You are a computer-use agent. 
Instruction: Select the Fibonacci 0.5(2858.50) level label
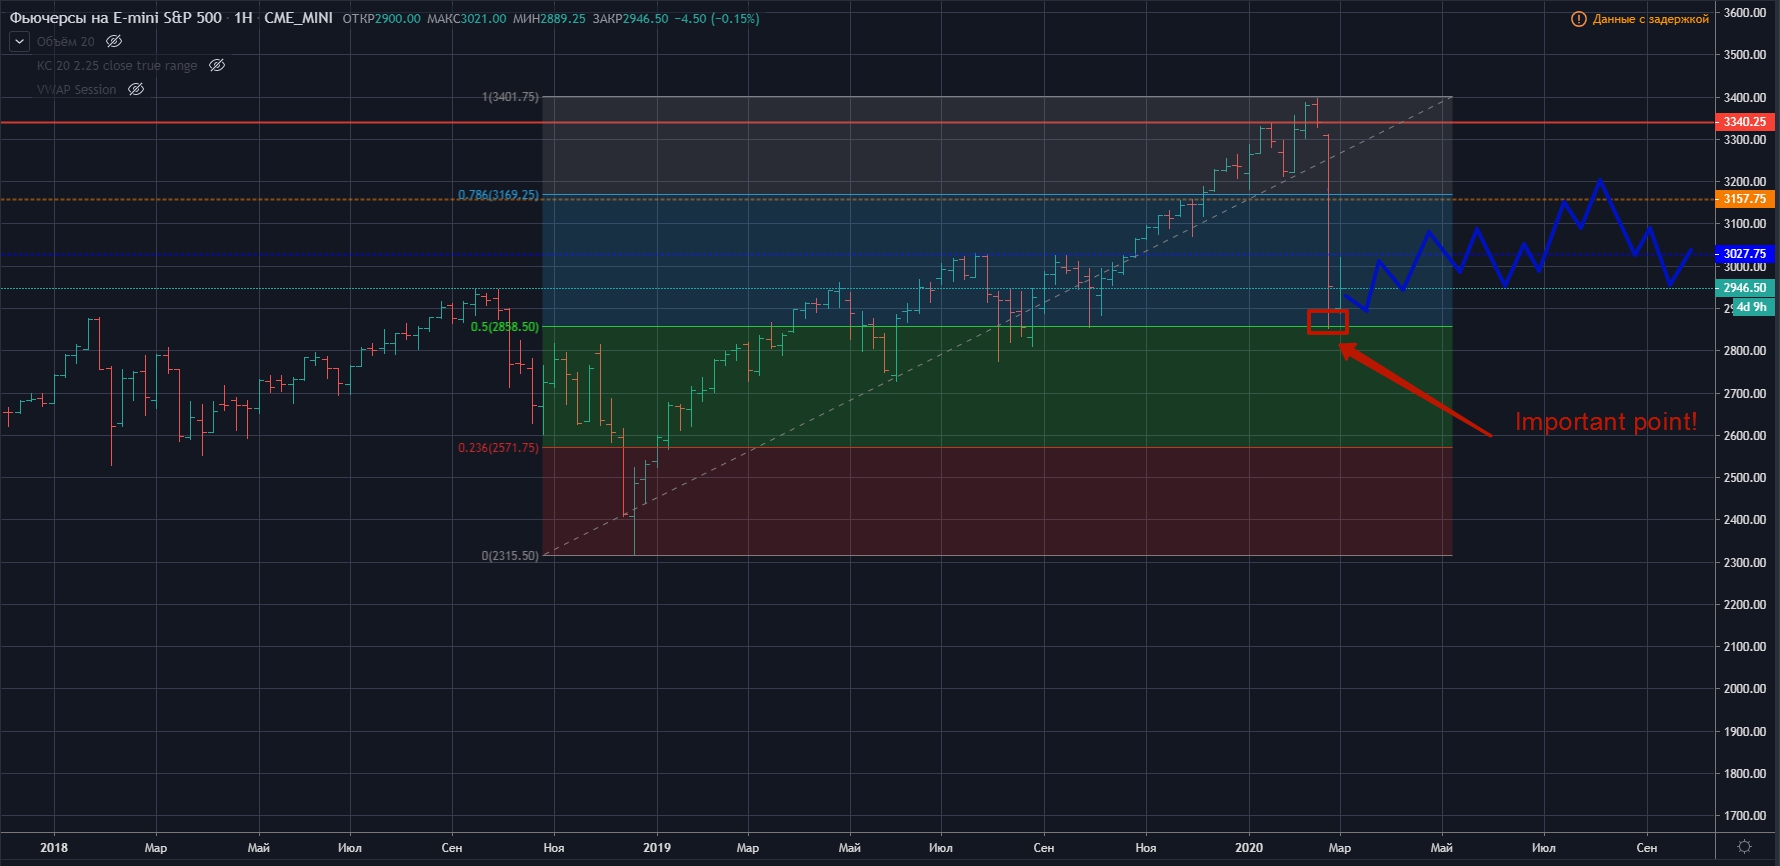[x=505, y=327]
